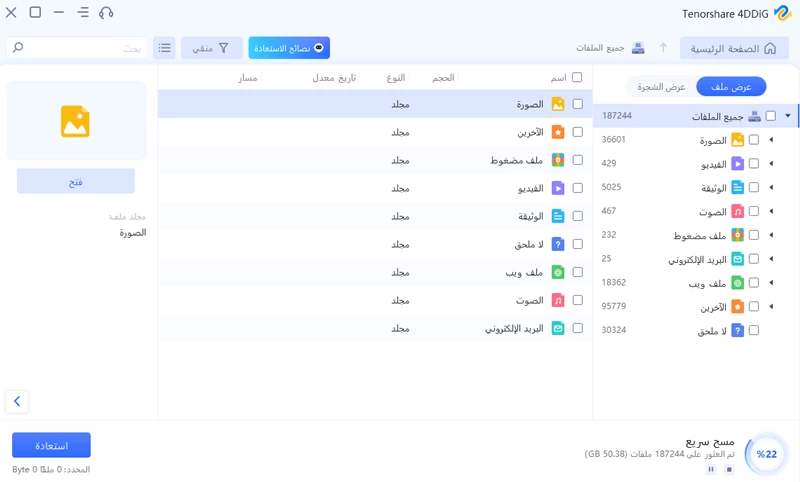This screenshot has height=482, width=800.
Task: Check the ملف مضغوط row checkbox in list
Action: (x=578, y=160)
